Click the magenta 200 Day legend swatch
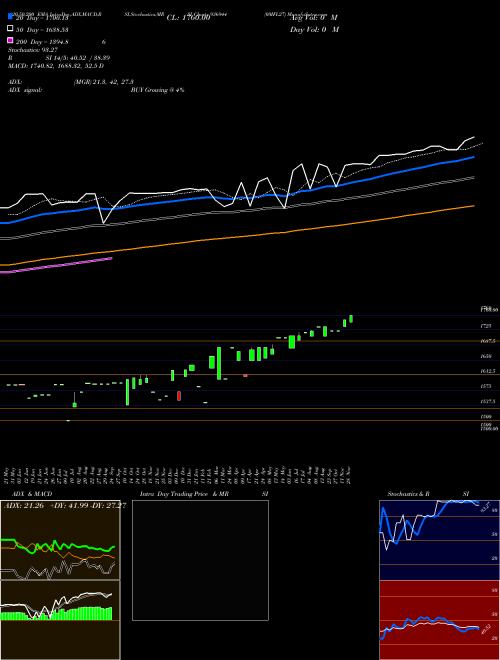The height and width of the screenshot is (660, 500). 11,40
